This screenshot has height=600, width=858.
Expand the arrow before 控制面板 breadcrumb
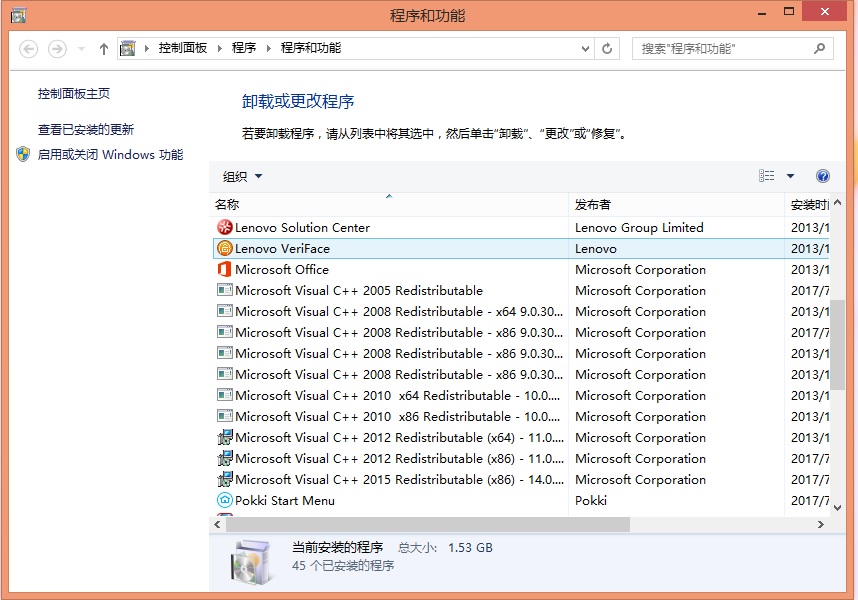click(147, 48)
